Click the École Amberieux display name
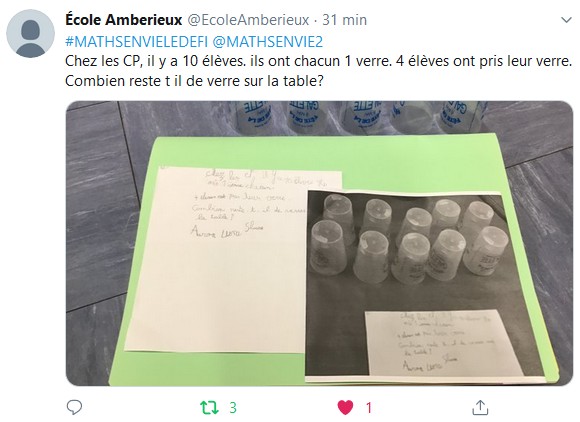The width and height of the screenshot is (580, 422). click(x=124, y=20)
